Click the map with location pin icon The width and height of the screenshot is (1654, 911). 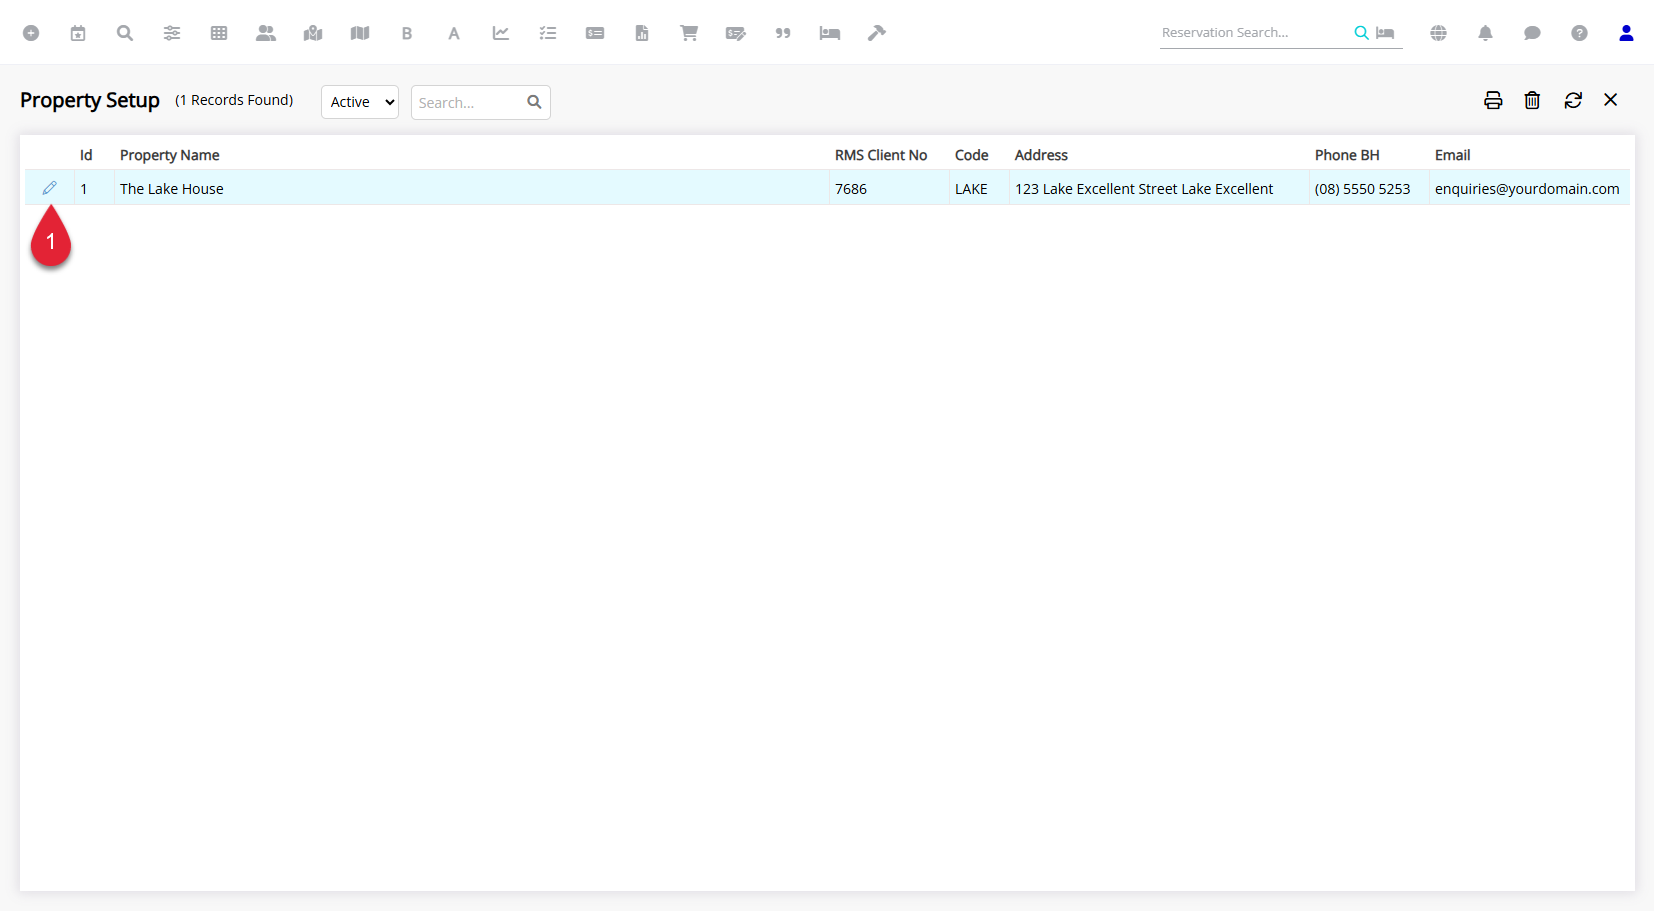coord(313,33)
